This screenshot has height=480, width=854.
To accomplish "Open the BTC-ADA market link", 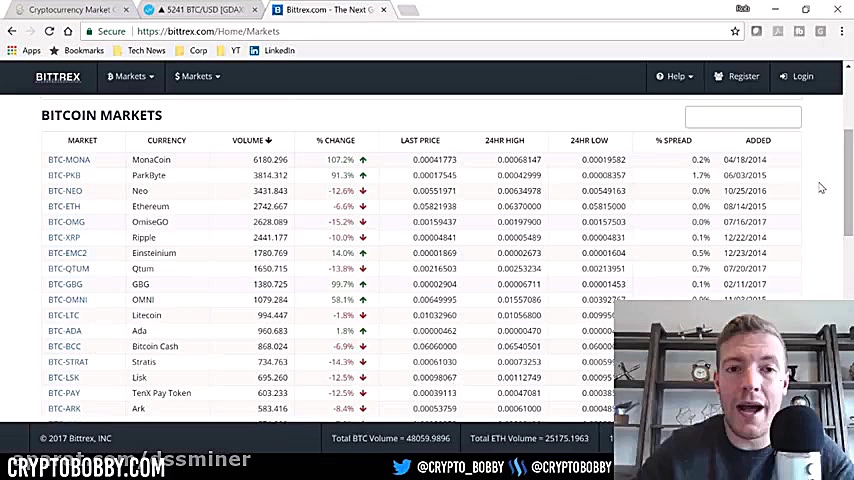I will [65, 331].
